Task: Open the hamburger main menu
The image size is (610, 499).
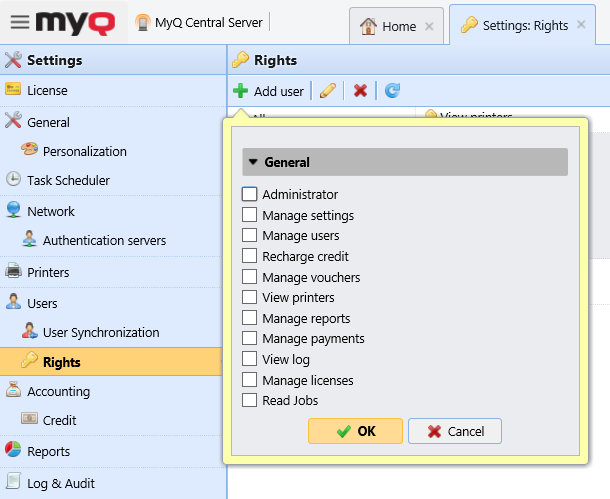Action: point(20,22)
